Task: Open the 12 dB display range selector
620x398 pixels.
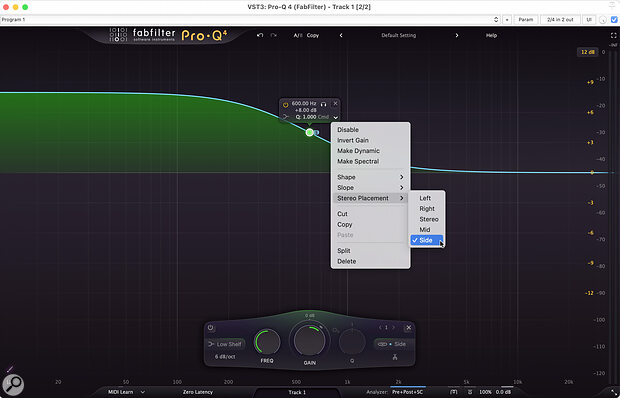Action: (x=587, y=52)
